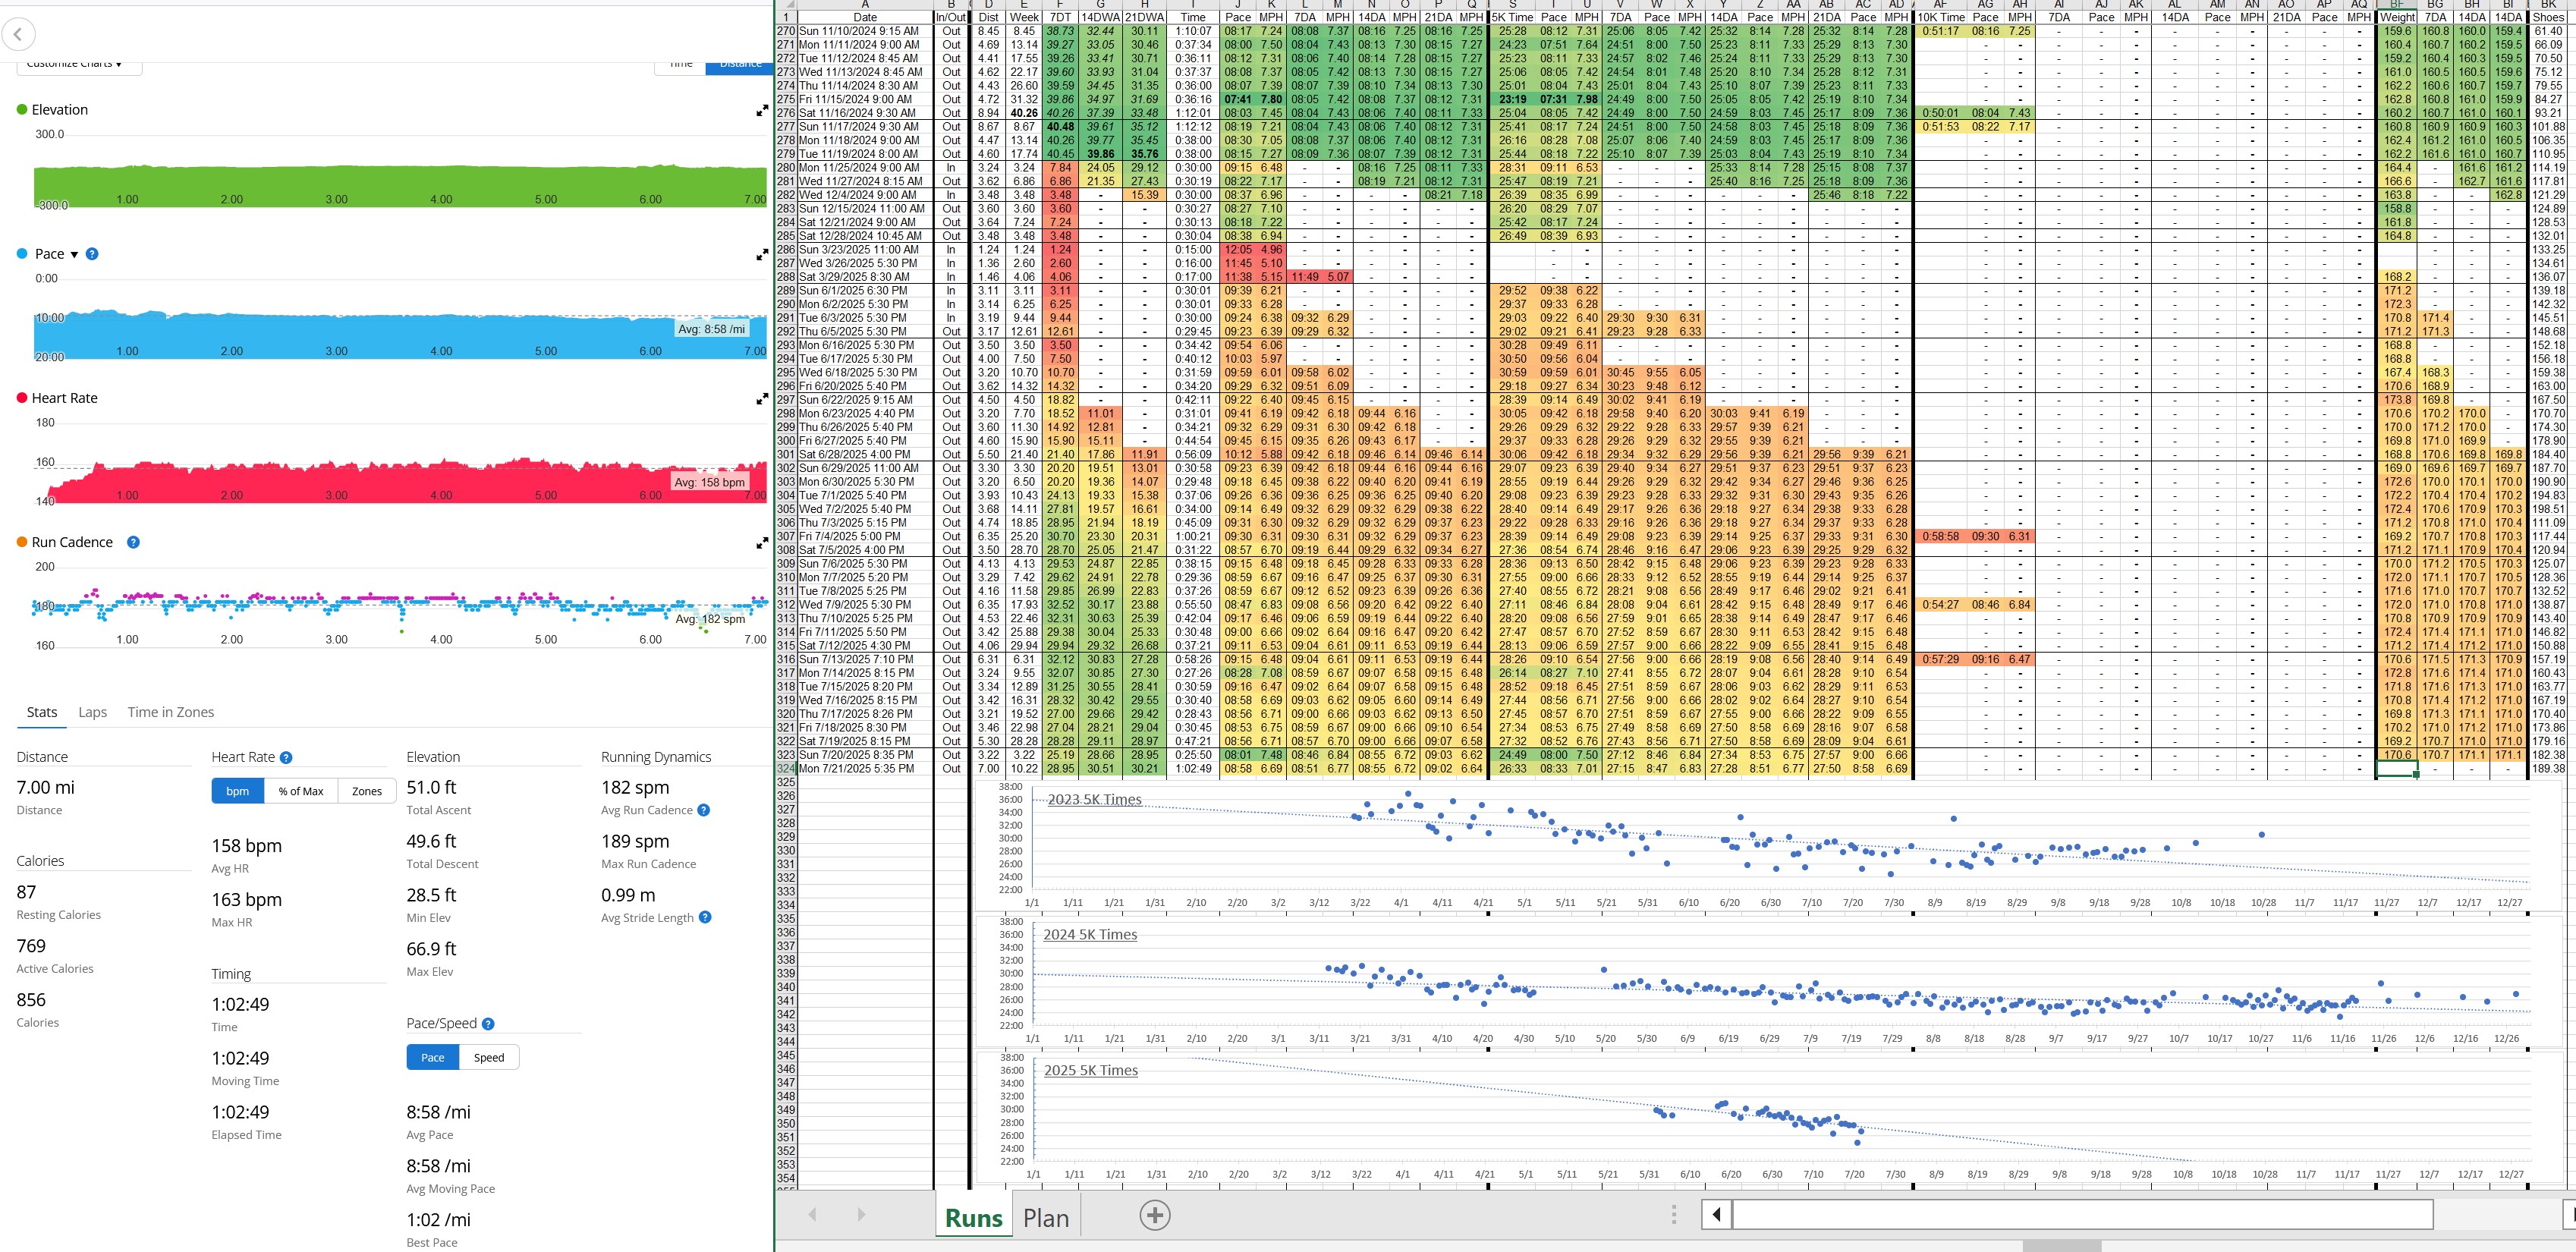Open the Pace chart metric dropdown arrow
Screen dimensions: 2576x1252
(x=74, y=255)
